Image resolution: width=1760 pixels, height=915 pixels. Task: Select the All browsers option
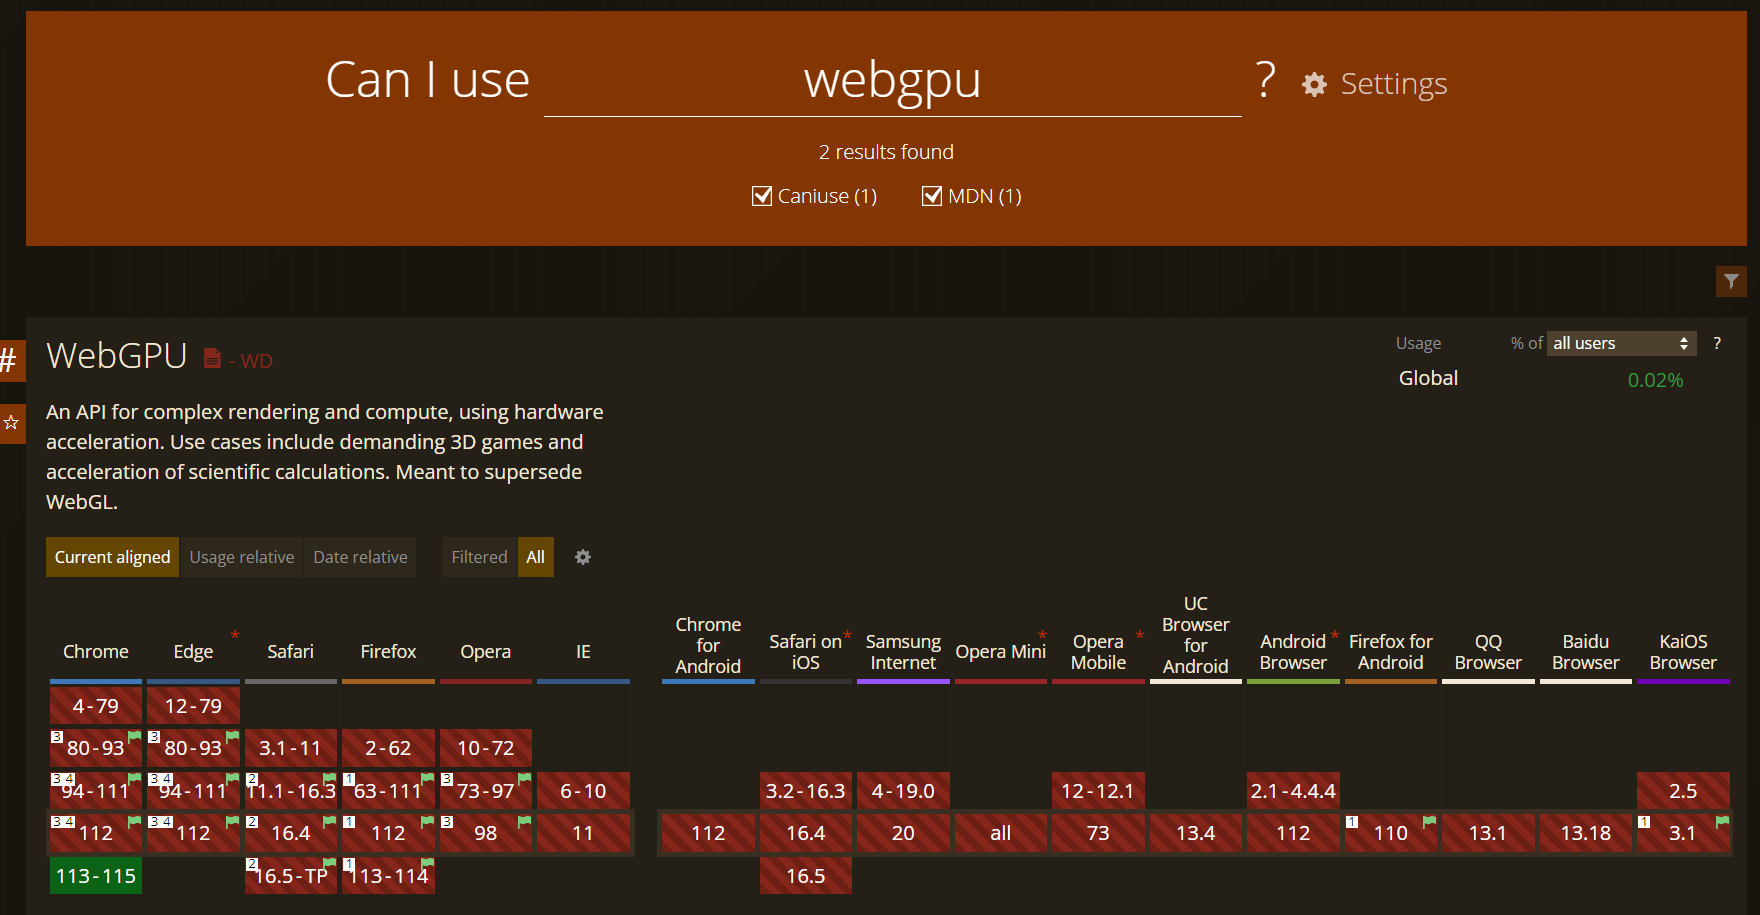click(x=536, y=557)
